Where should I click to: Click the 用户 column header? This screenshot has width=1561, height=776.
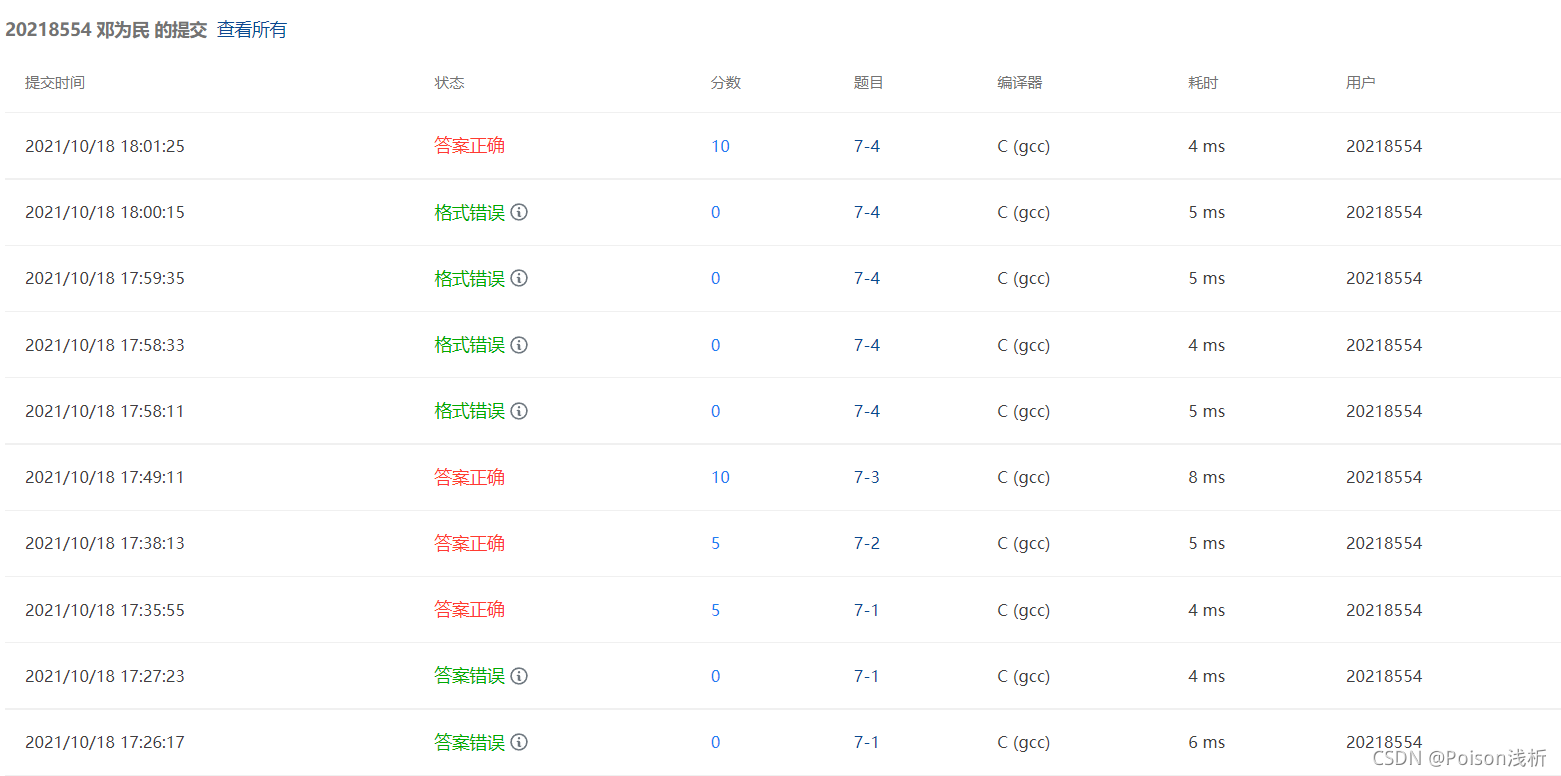[1361, 83]
